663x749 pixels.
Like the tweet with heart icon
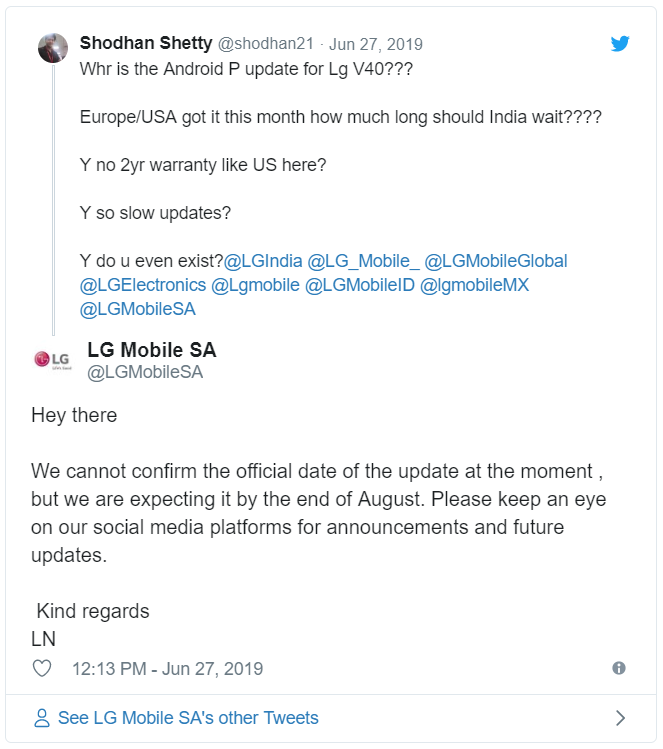(x=42, y=669)
